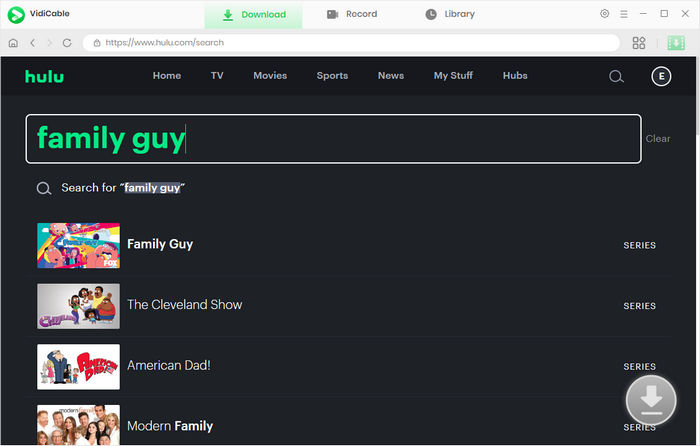The height and width of the screenshot is (446, 700).
Task: Click SERIES label for Family Guy
Action: (639, 246)
